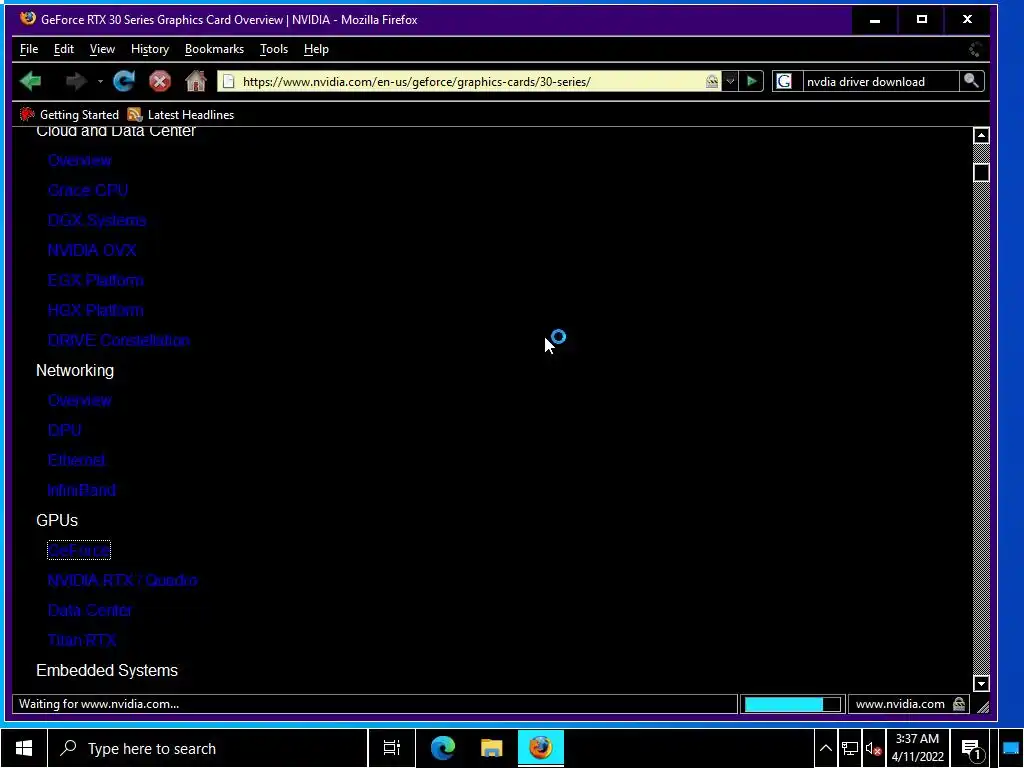Screen dimensions: 1024x768
Task: Open the HGX Platform link
Action: click(95, 310)
